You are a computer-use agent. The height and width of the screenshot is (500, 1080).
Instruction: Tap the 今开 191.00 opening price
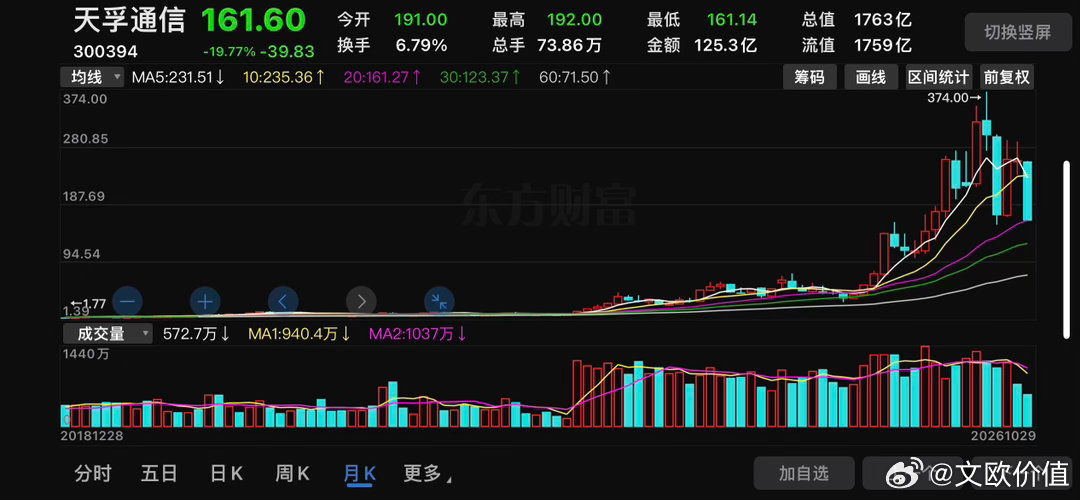392,21
